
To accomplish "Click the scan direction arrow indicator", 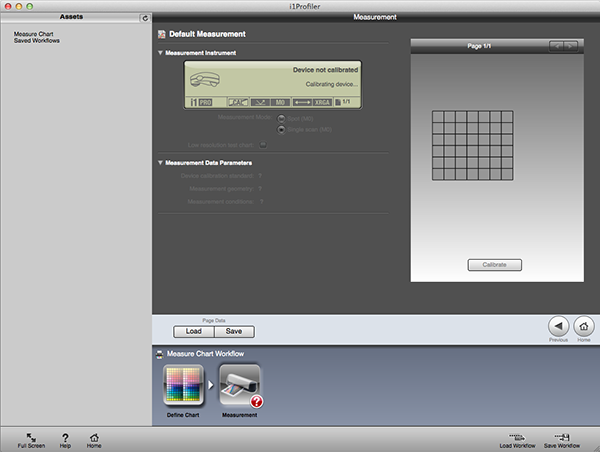I will [302, 103].
